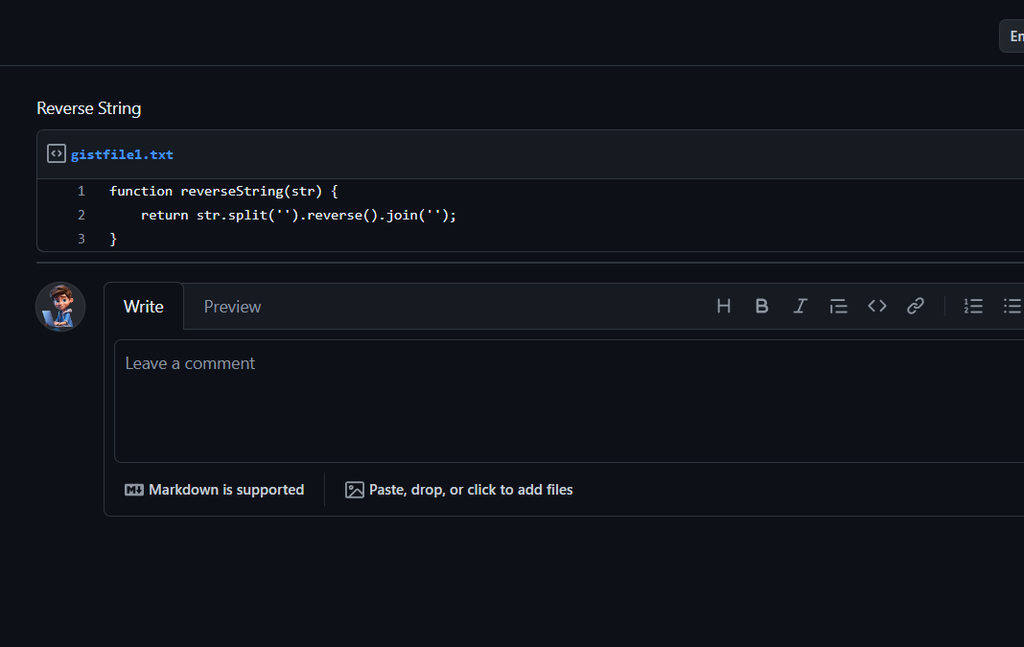Open the partially visible Embed dropdown
The width and height of the screenshot is (1024, 647).
pos(1012,36)
